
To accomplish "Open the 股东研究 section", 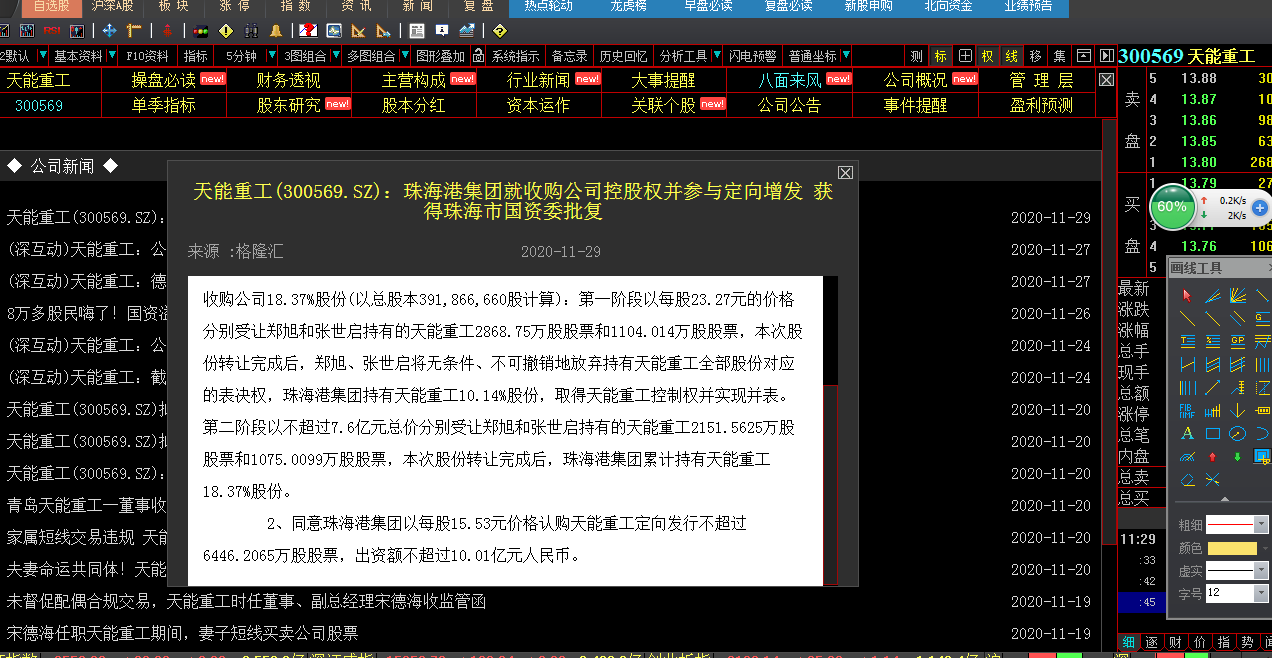I will click(x=289, y=105).
